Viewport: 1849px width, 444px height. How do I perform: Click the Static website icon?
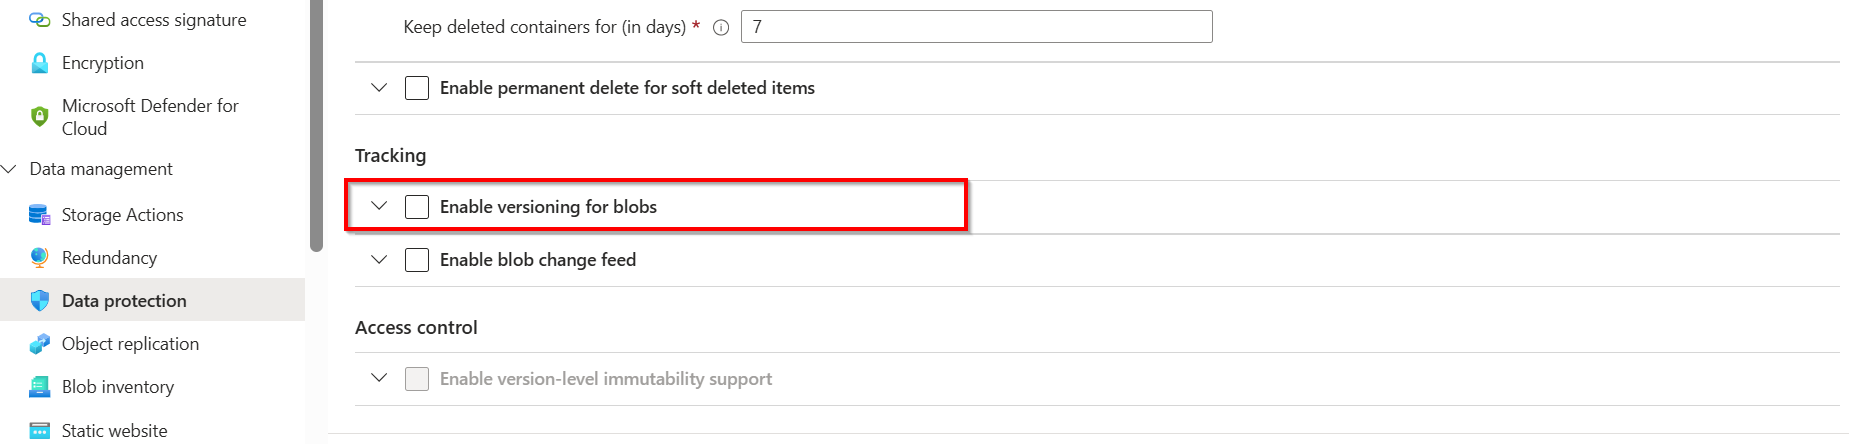click(40, 431)
